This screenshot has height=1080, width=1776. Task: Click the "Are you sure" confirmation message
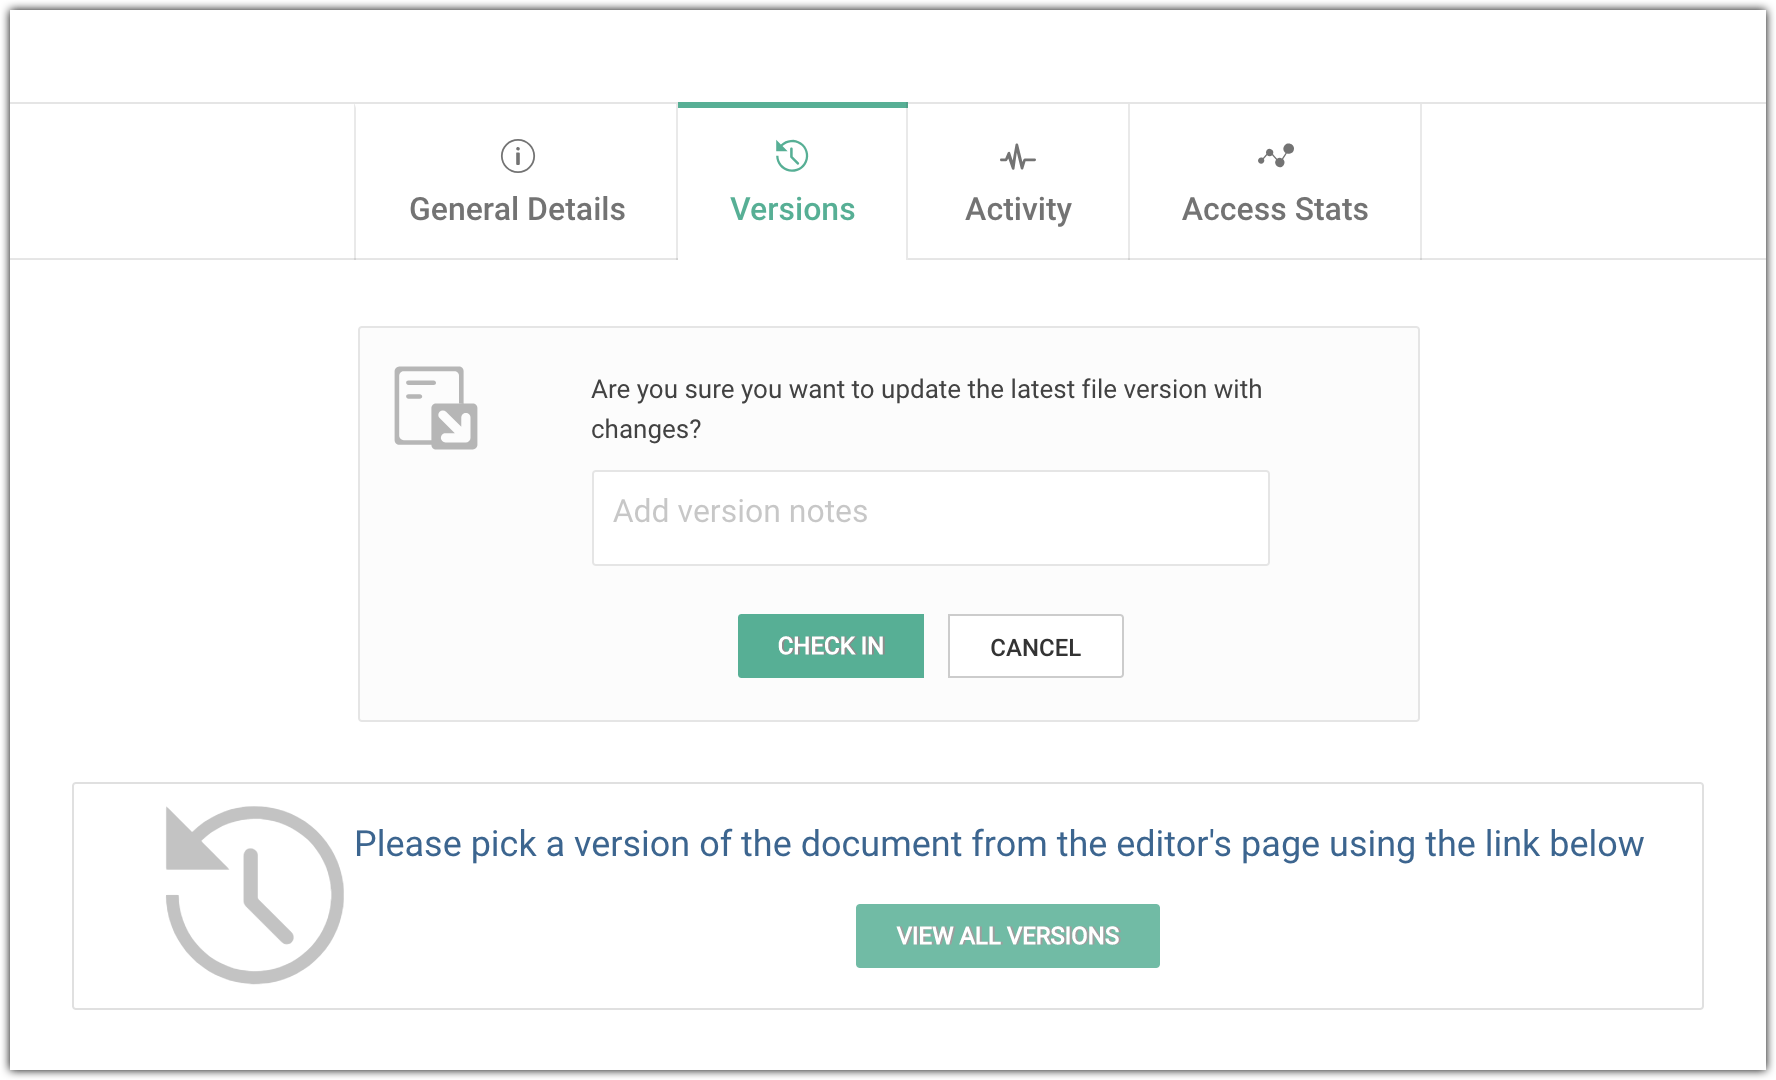926,408
